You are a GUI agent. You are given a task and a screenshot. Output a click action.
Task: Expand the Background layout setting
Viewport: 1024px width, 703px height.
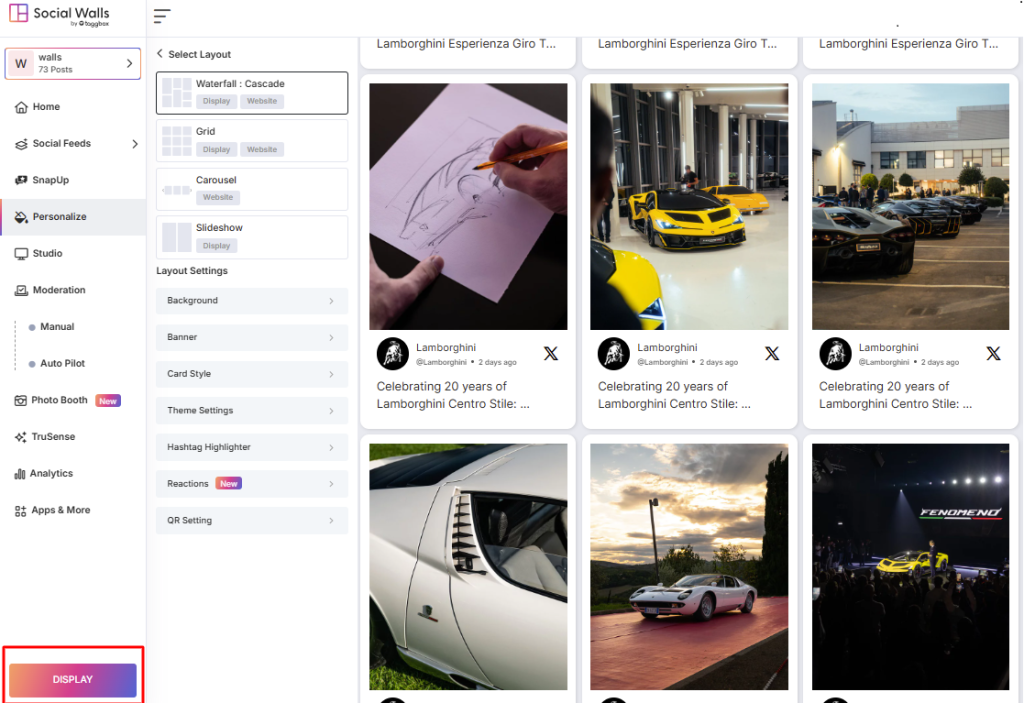(x=252, y=301)
